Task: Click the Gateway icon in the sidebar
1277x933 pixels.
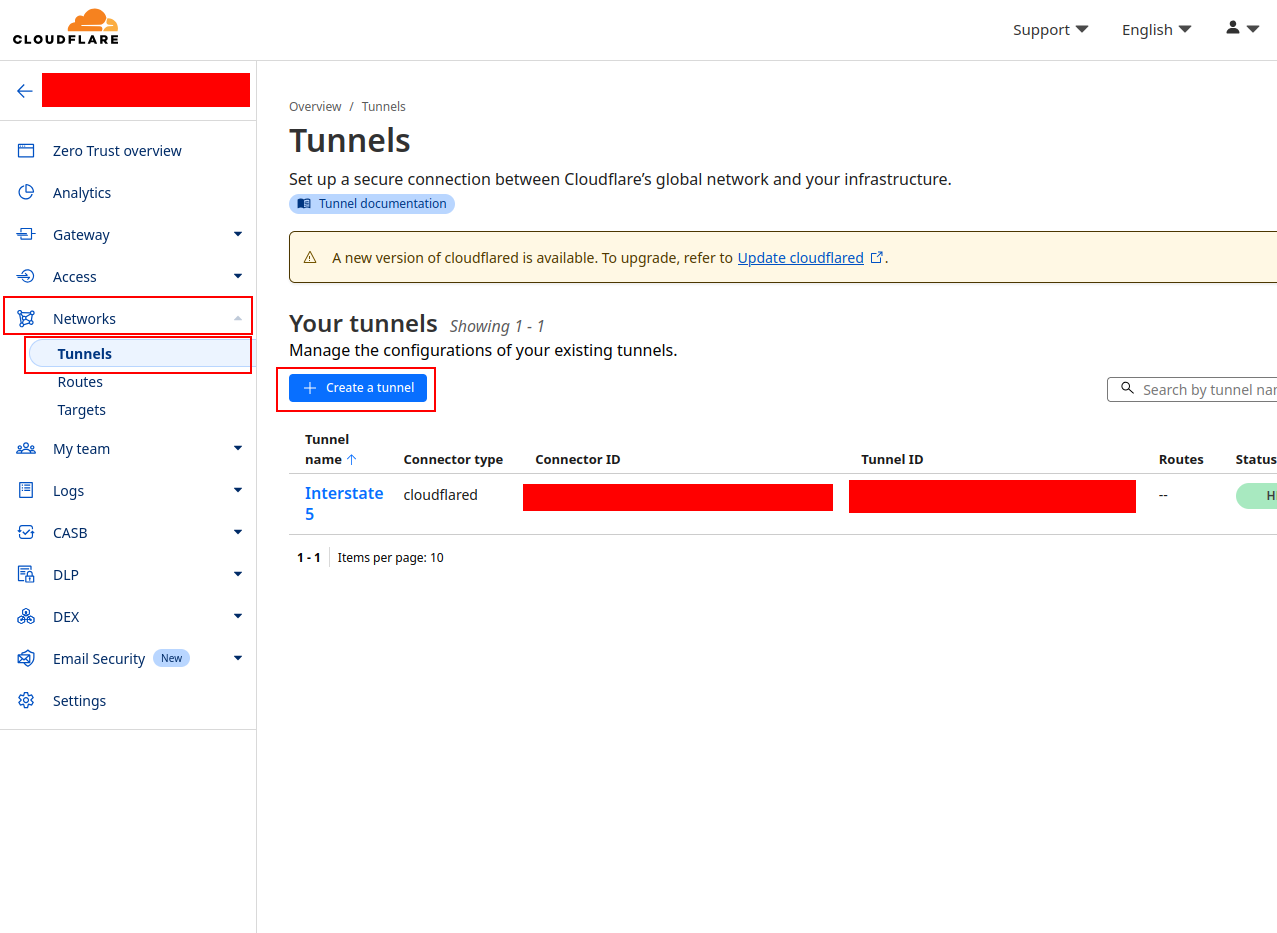Action: pos(26,235)
